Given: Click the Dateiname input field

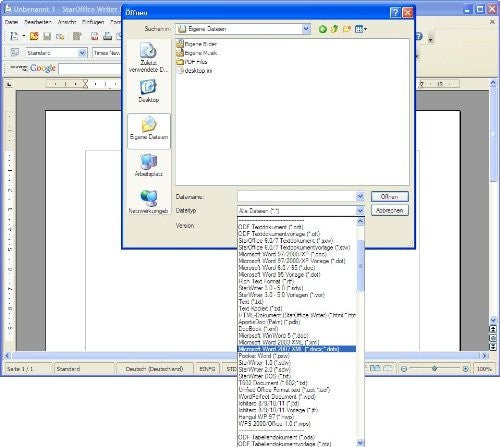Looking at the screenshot, I should point(297,197).
